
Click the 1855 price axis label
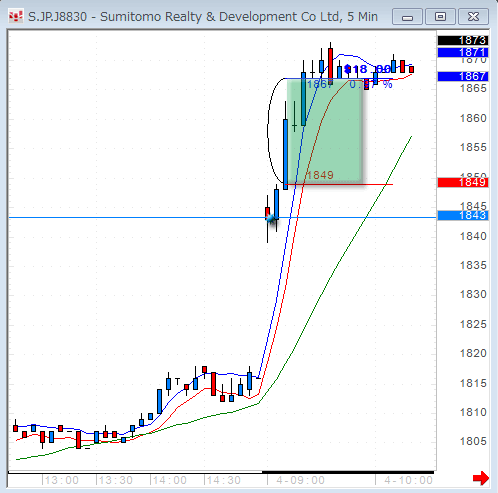click(x=473, y=147)
